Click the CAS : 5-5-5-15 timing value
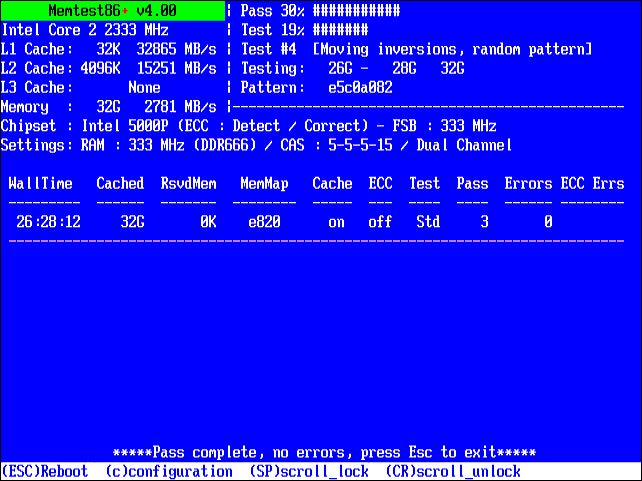The height and width of the screenshot is (481, 642). tap(336, 145)
